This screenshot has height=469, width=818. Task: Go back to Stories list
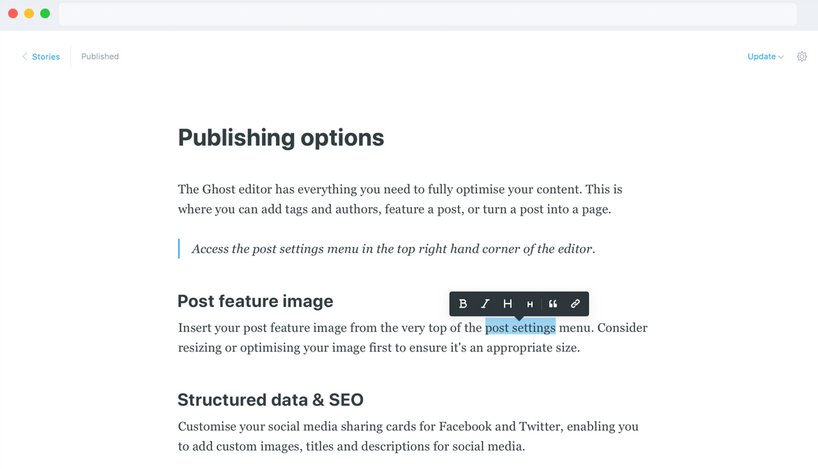46,56
